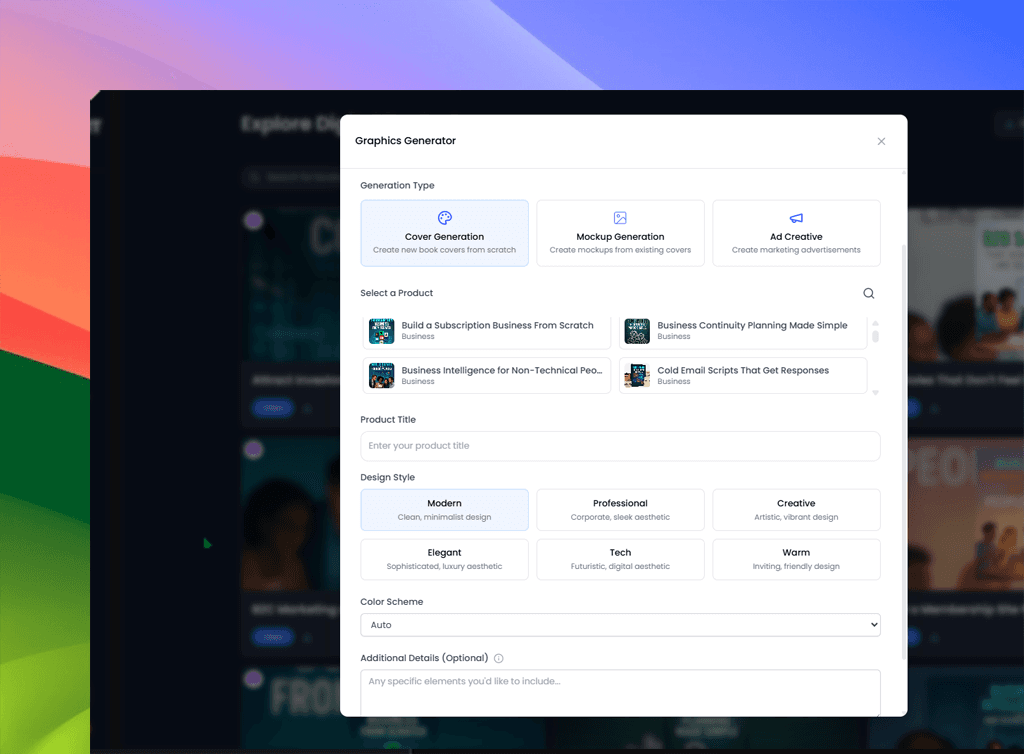Choose the Warm design style

click(x=796, y=559)
